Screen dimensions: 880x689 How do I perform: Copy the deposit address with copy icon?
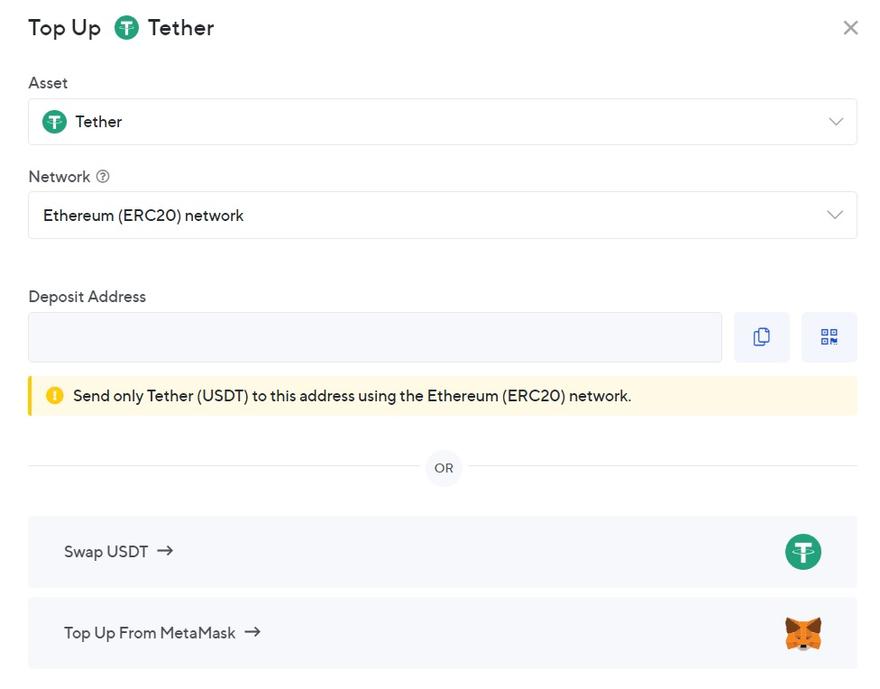pos(762,337)
